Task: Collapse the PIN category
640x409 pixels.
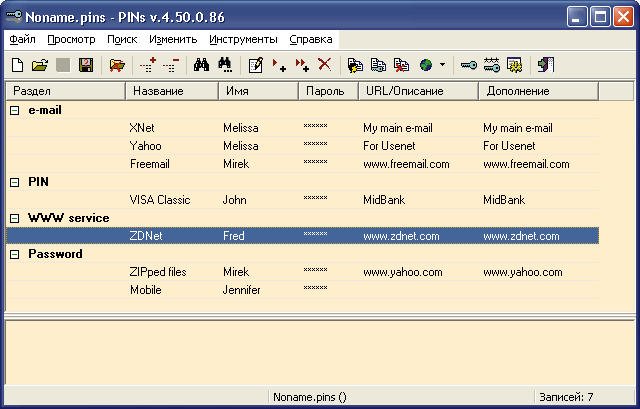Action: 14,182
